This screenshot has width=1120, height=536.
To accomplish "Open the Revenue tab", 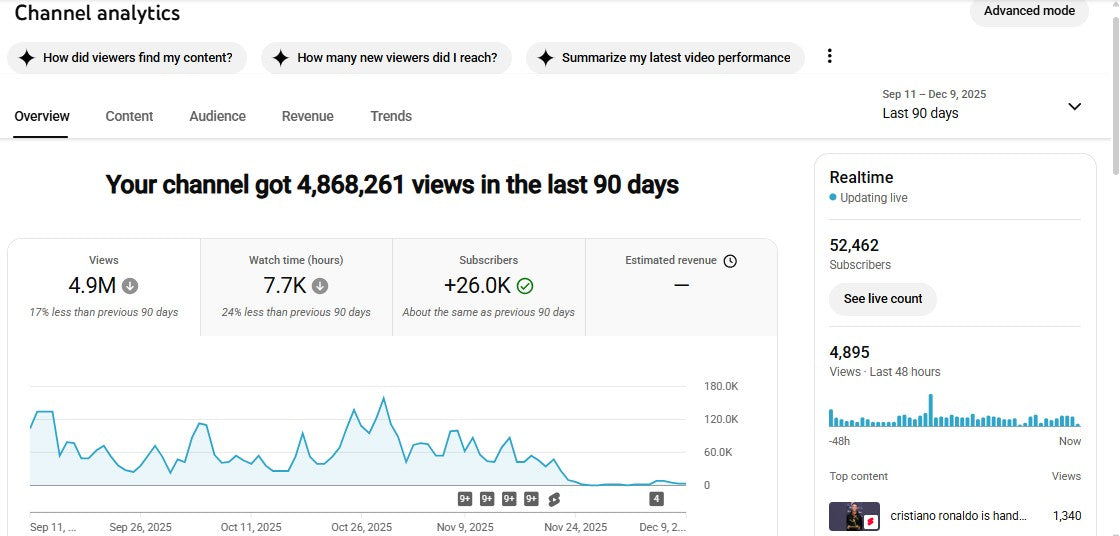I will coord(307,116).
